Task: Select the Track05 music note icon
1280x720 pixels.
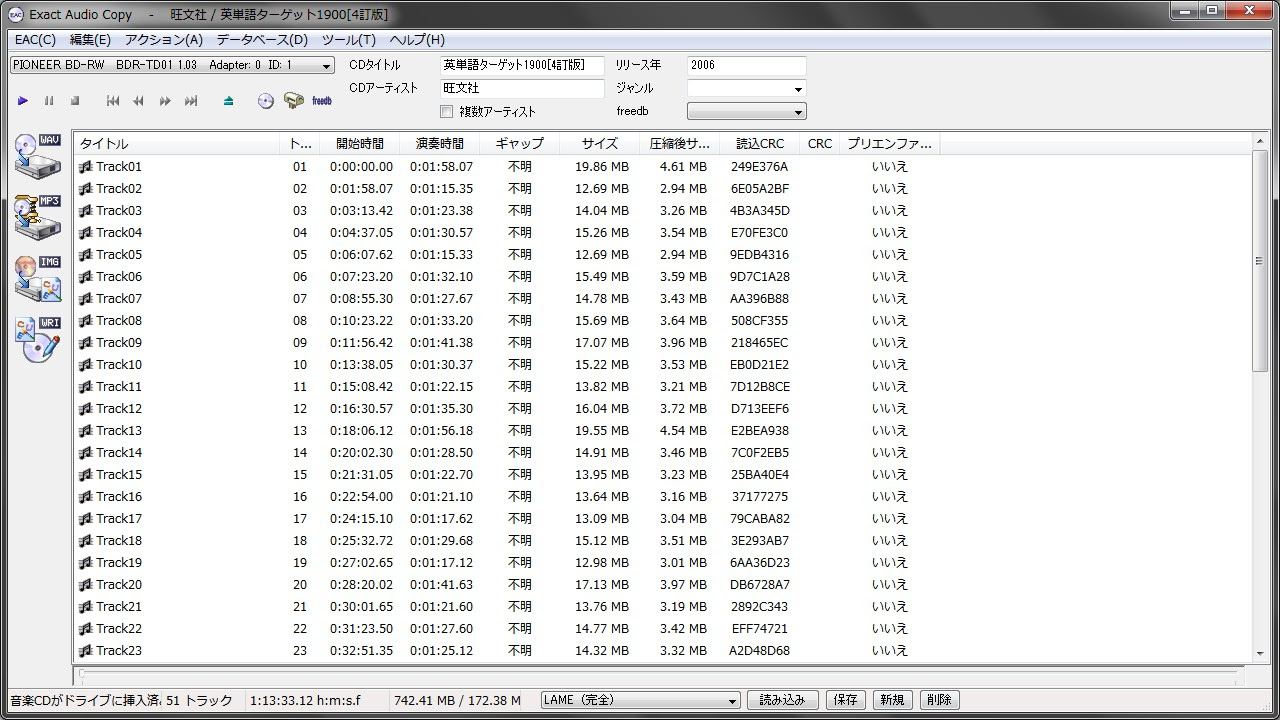Action: [86, 255]
